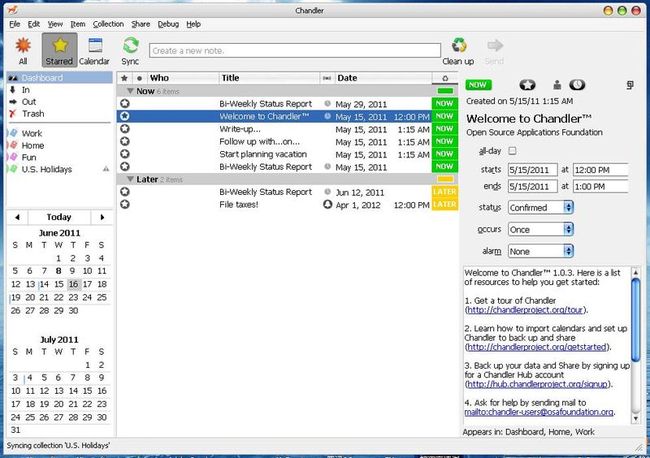Open the chandlerproject.org/getstarted link
Image resolution: width=650 pixels, height=458 pixels.
pos(537,347)
